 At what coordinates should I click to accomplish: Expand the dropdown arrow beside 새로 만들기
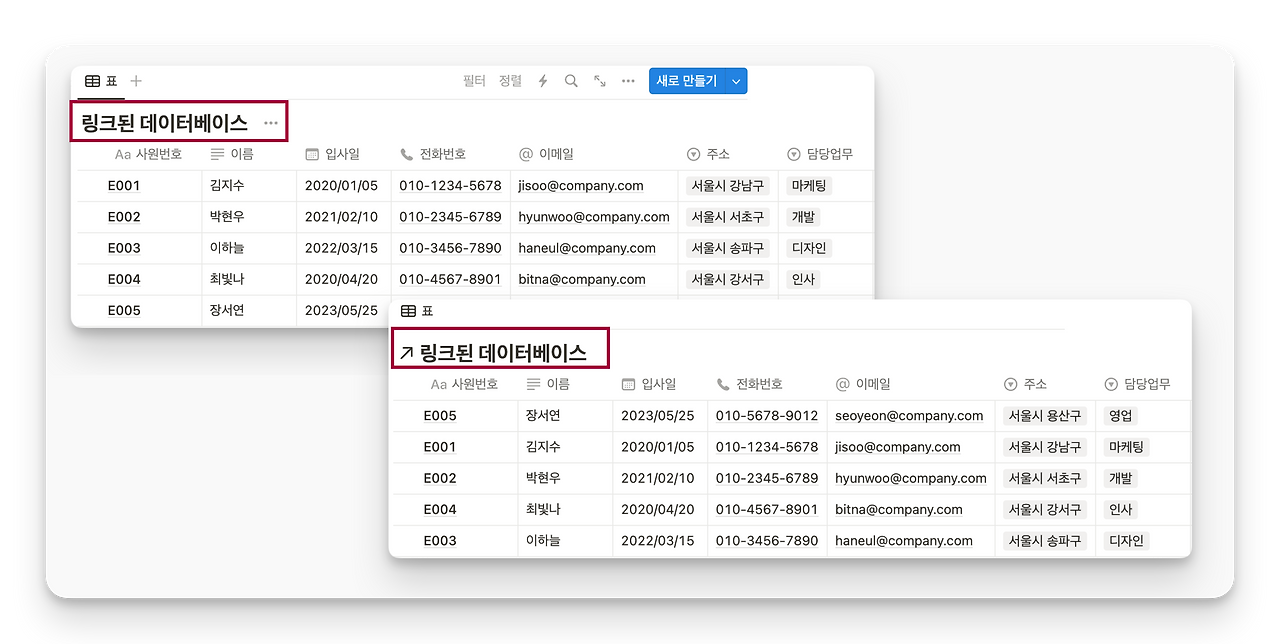(x=736, y=81)
